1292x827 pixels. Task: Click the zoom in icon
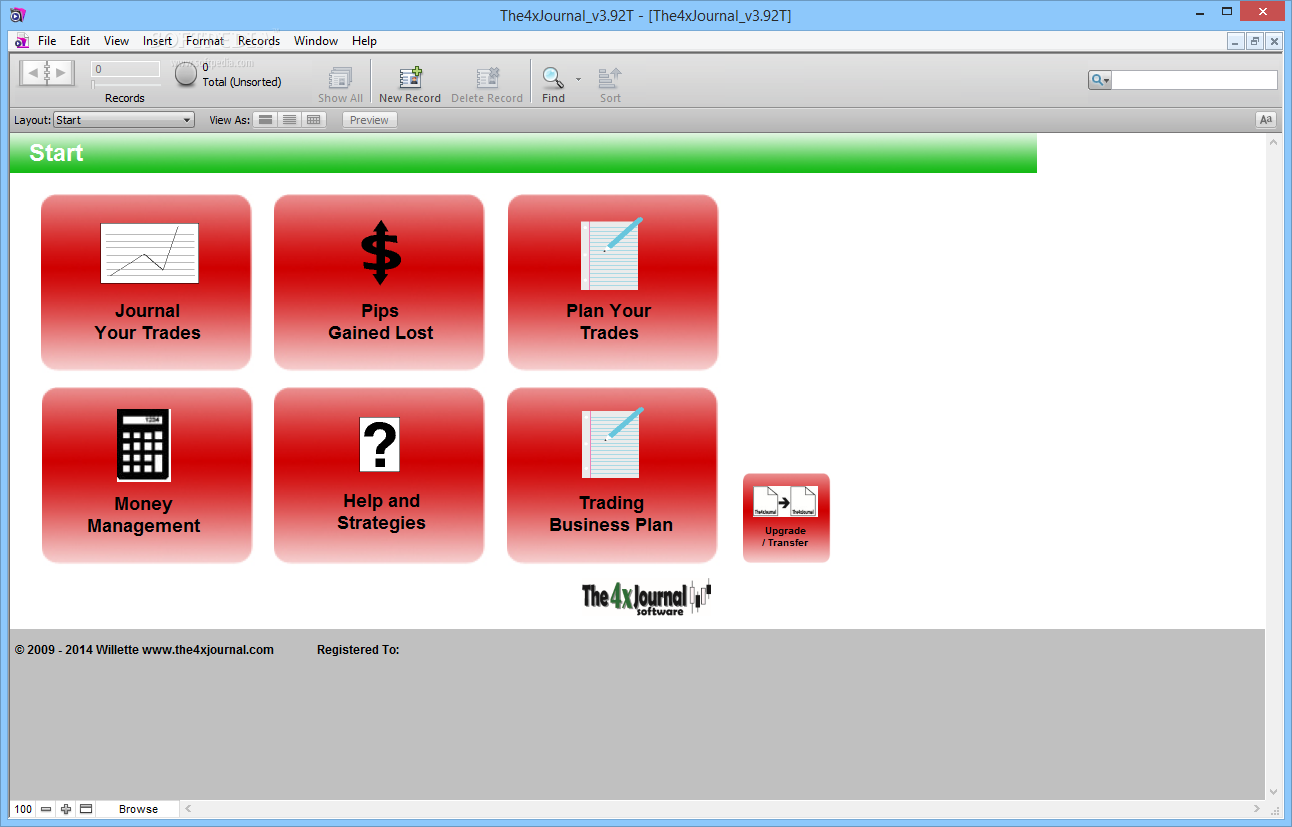pyautogui.click(x=66, y=809)
